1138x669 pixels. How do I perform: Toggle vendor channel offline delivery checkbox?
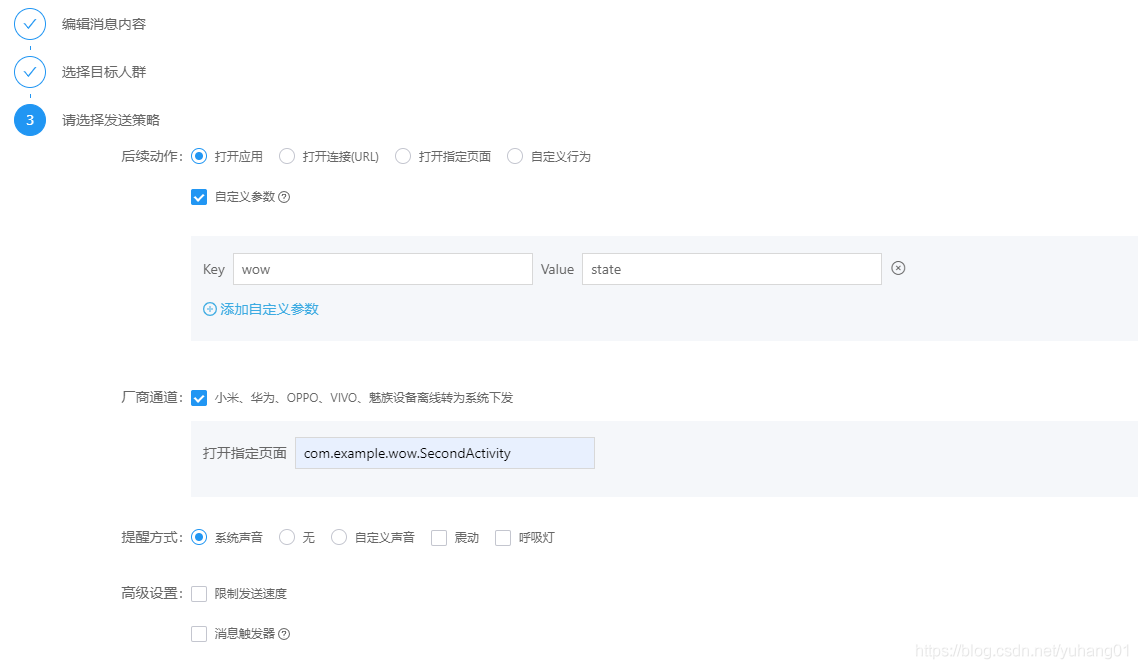(199, 398)
